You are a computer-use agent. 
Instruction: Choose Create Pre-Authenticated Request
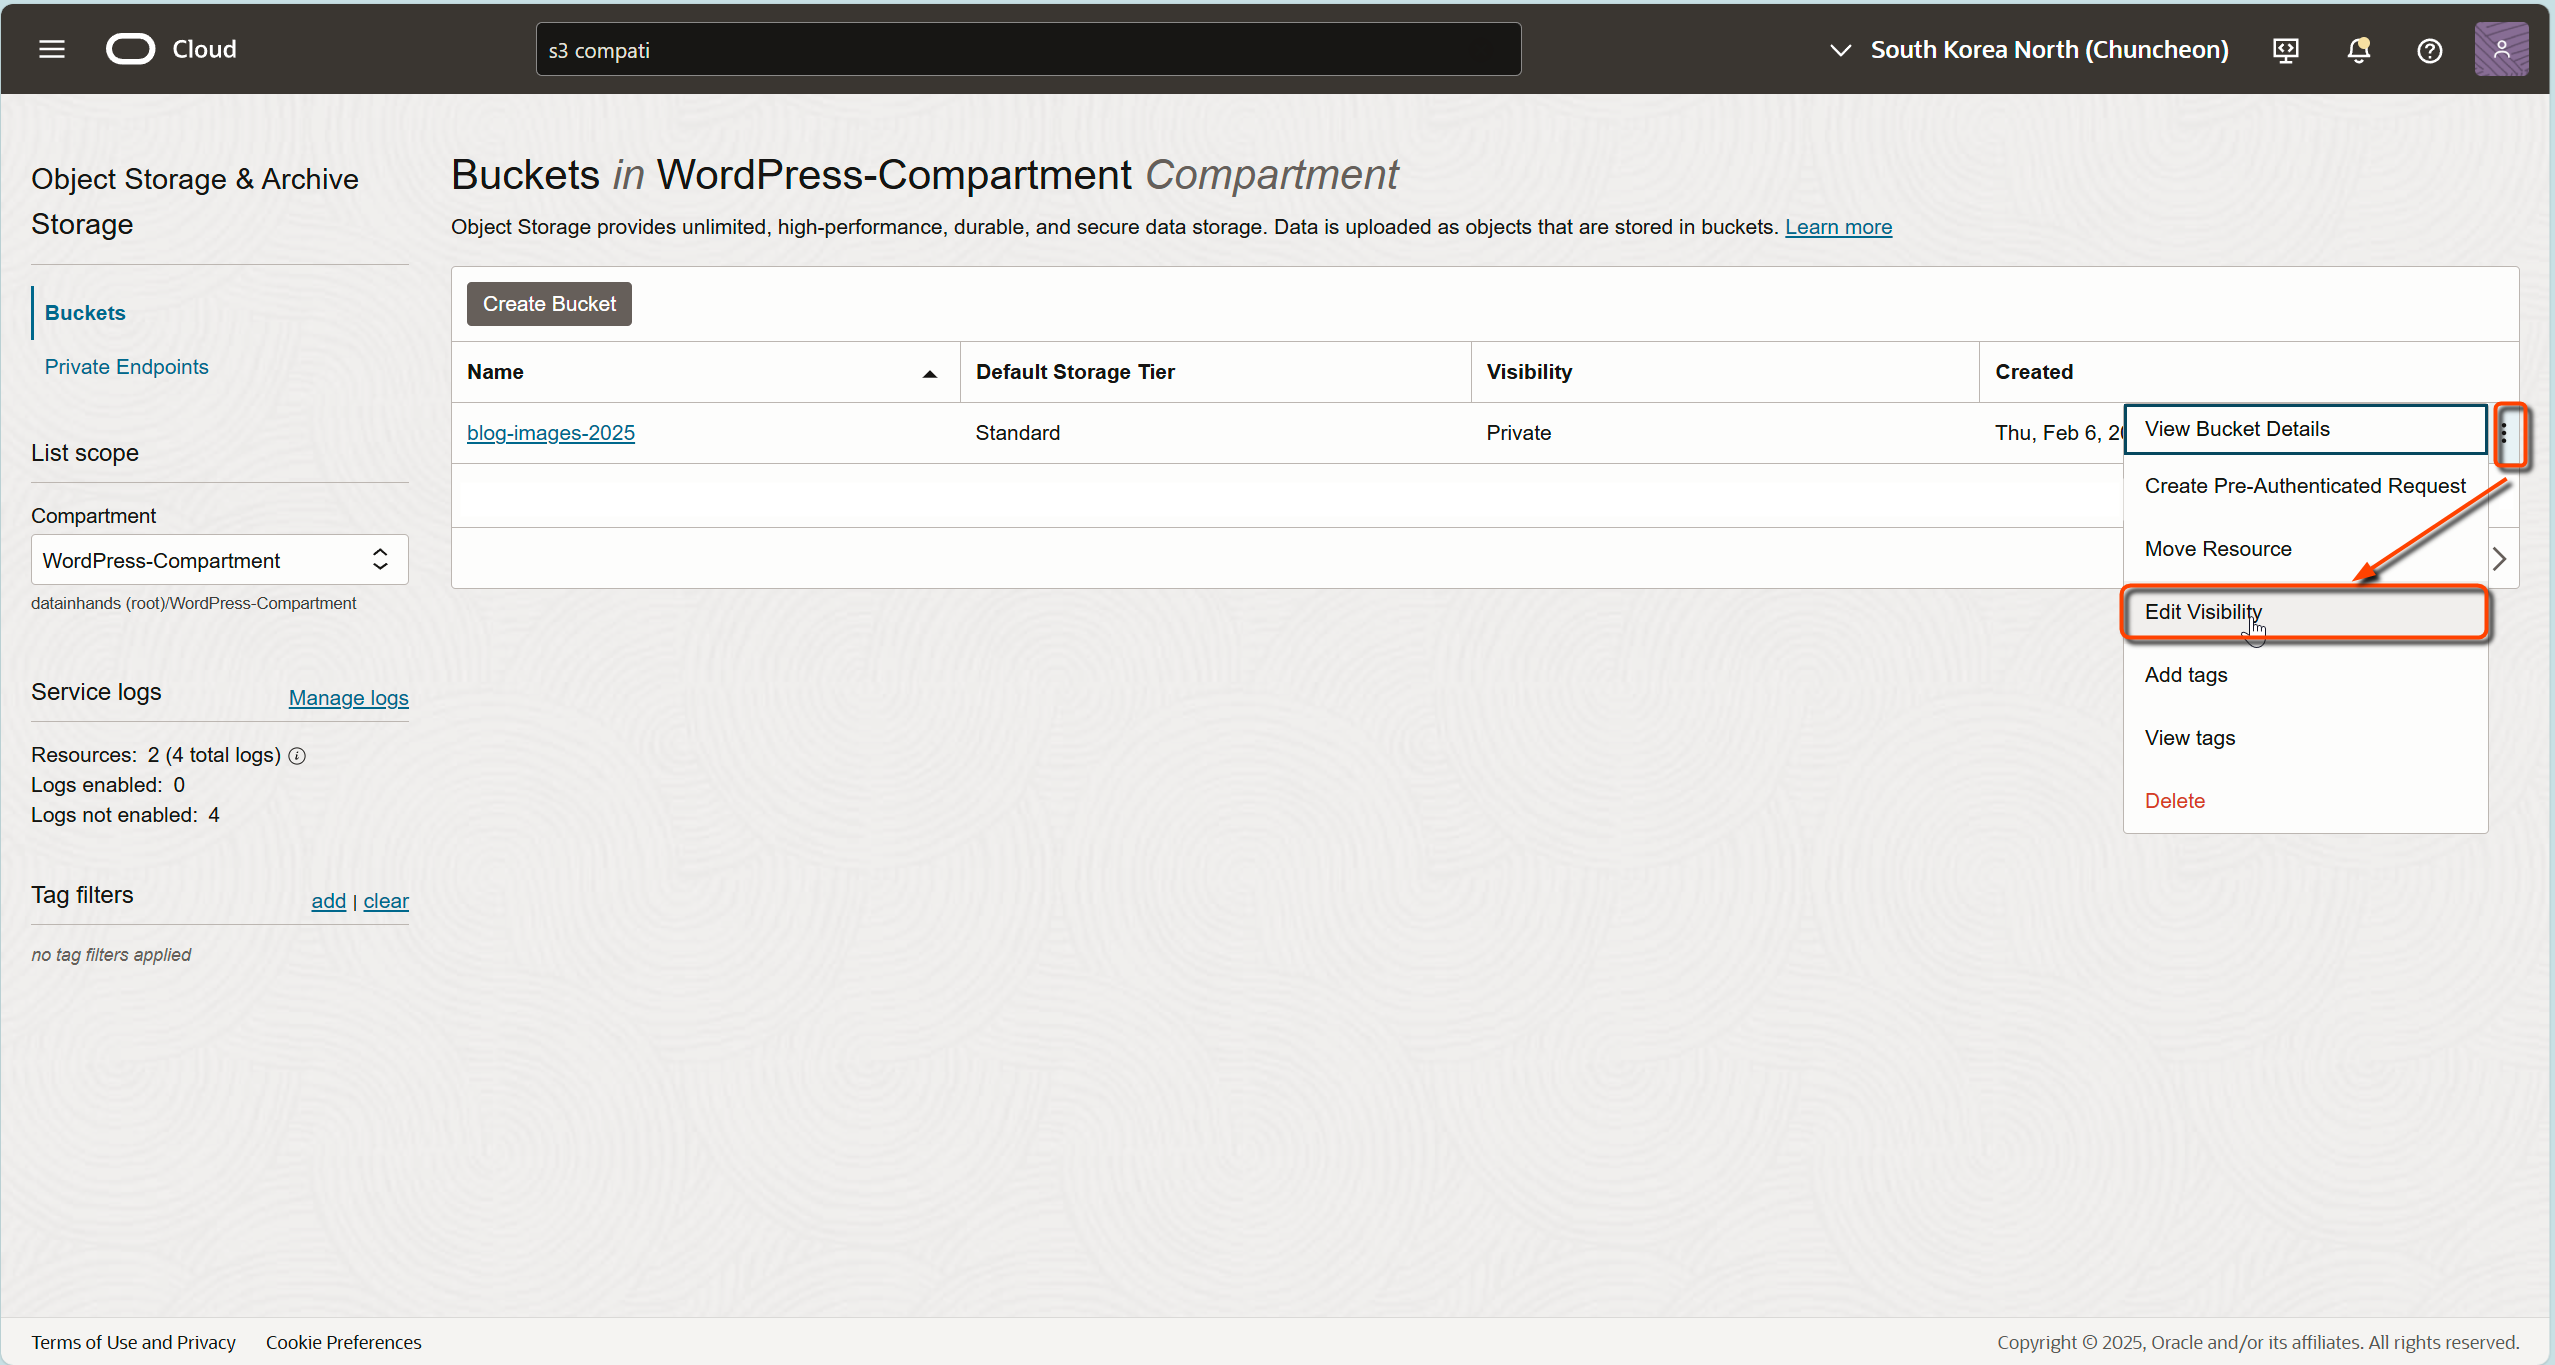[x=2305, y=486]
